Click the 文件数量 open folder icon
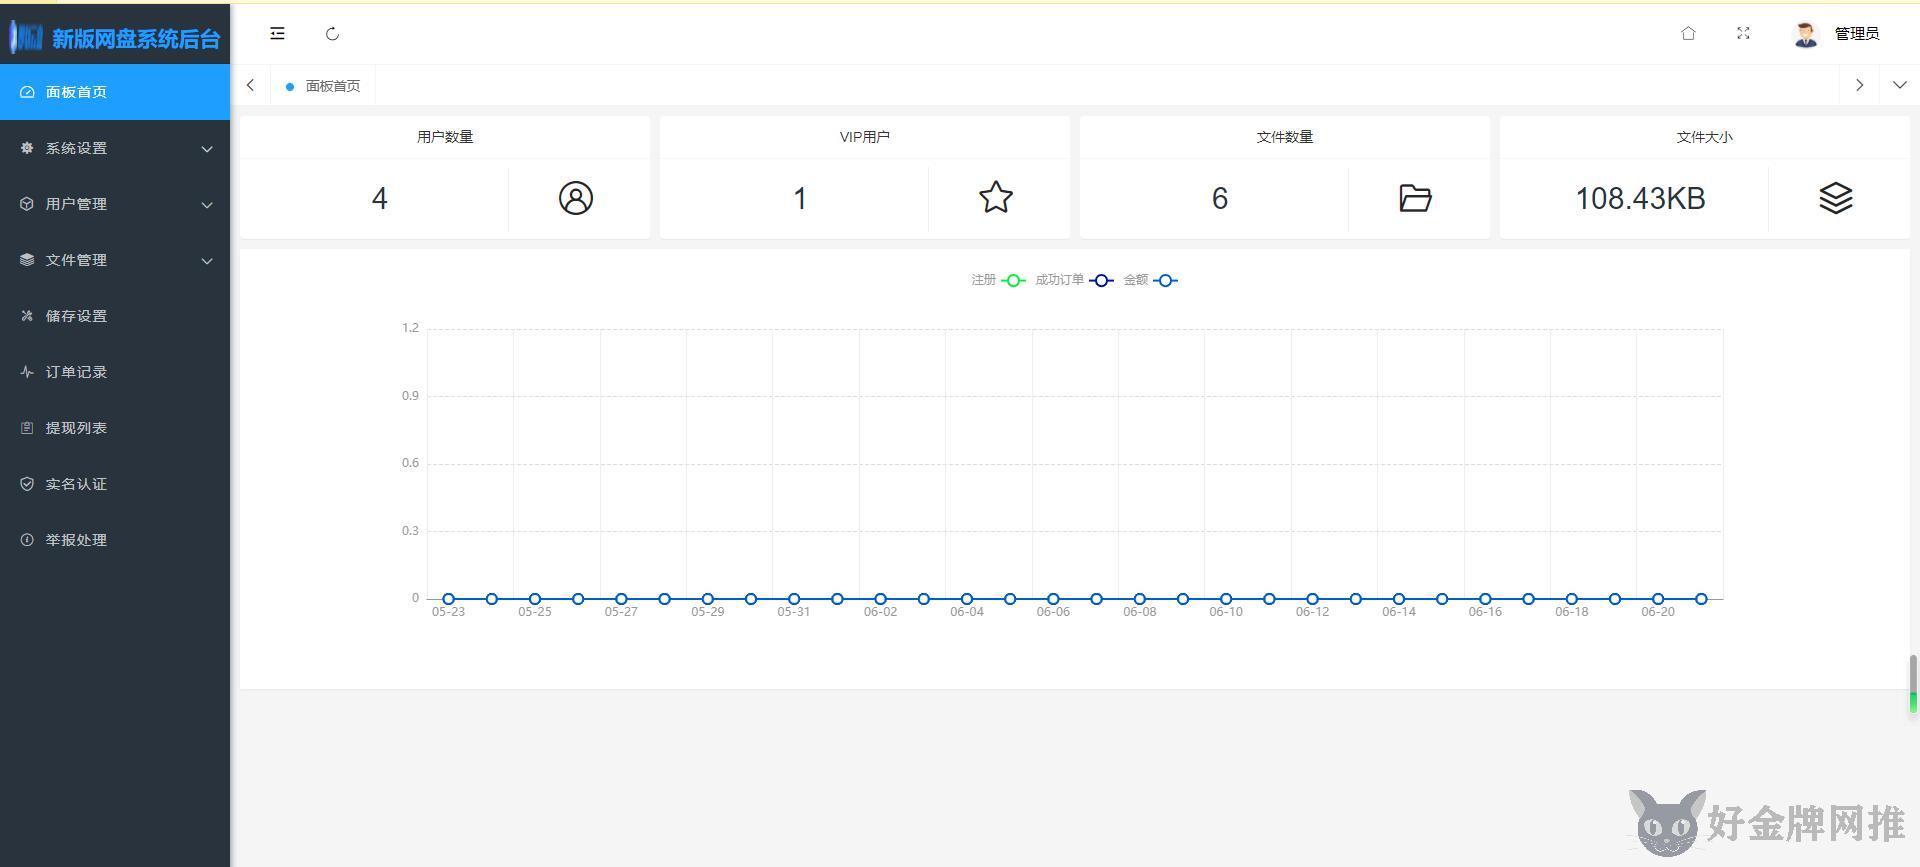This screenshot has height=867, width=1920. 1416,198
